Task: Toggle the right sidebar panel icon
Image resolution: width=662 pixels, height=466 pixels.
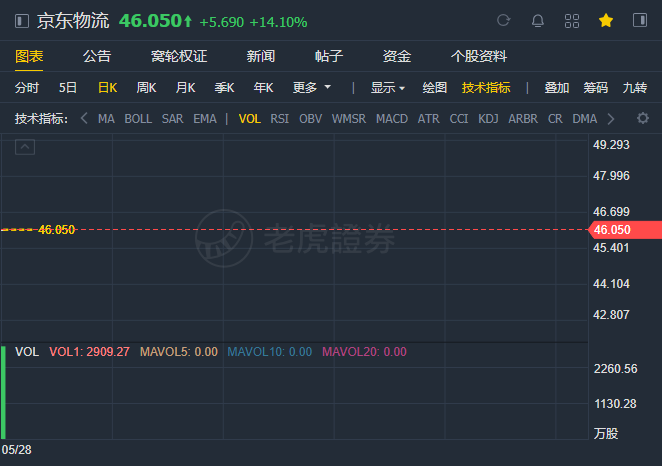Action: pos(640,20)
